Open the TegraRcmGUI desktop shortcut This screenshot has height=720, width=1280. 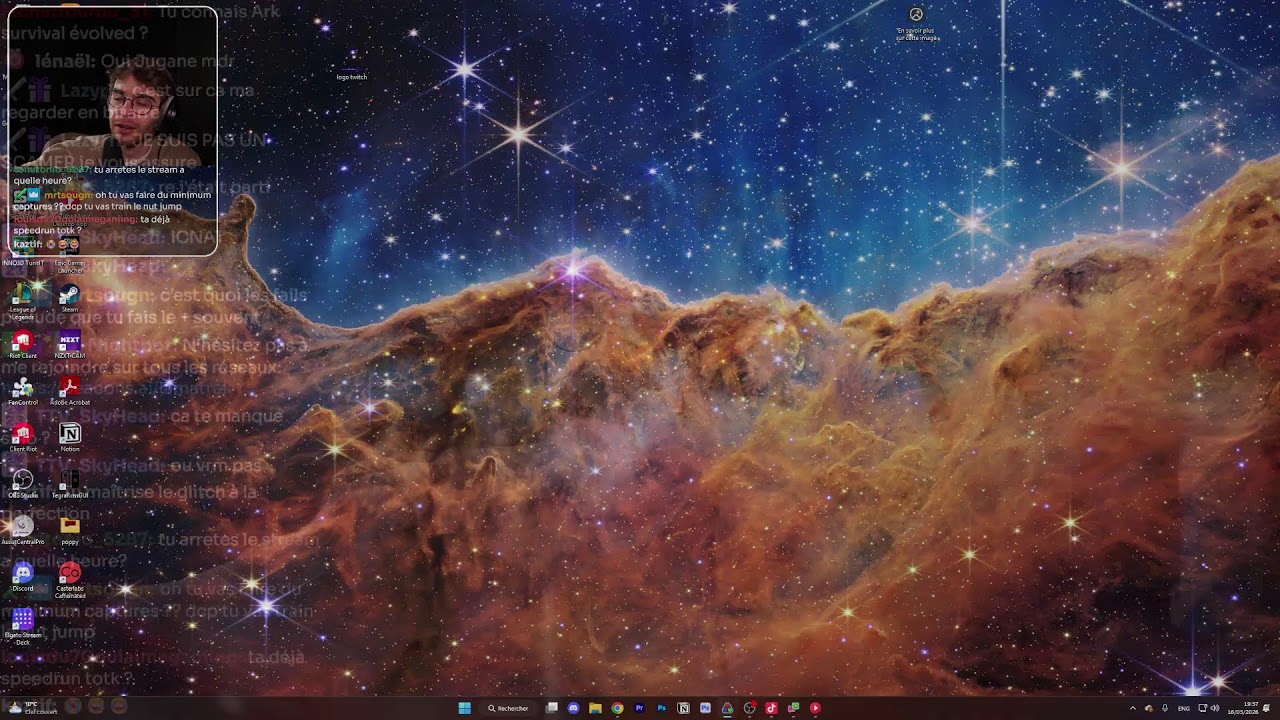click(69, 484)
